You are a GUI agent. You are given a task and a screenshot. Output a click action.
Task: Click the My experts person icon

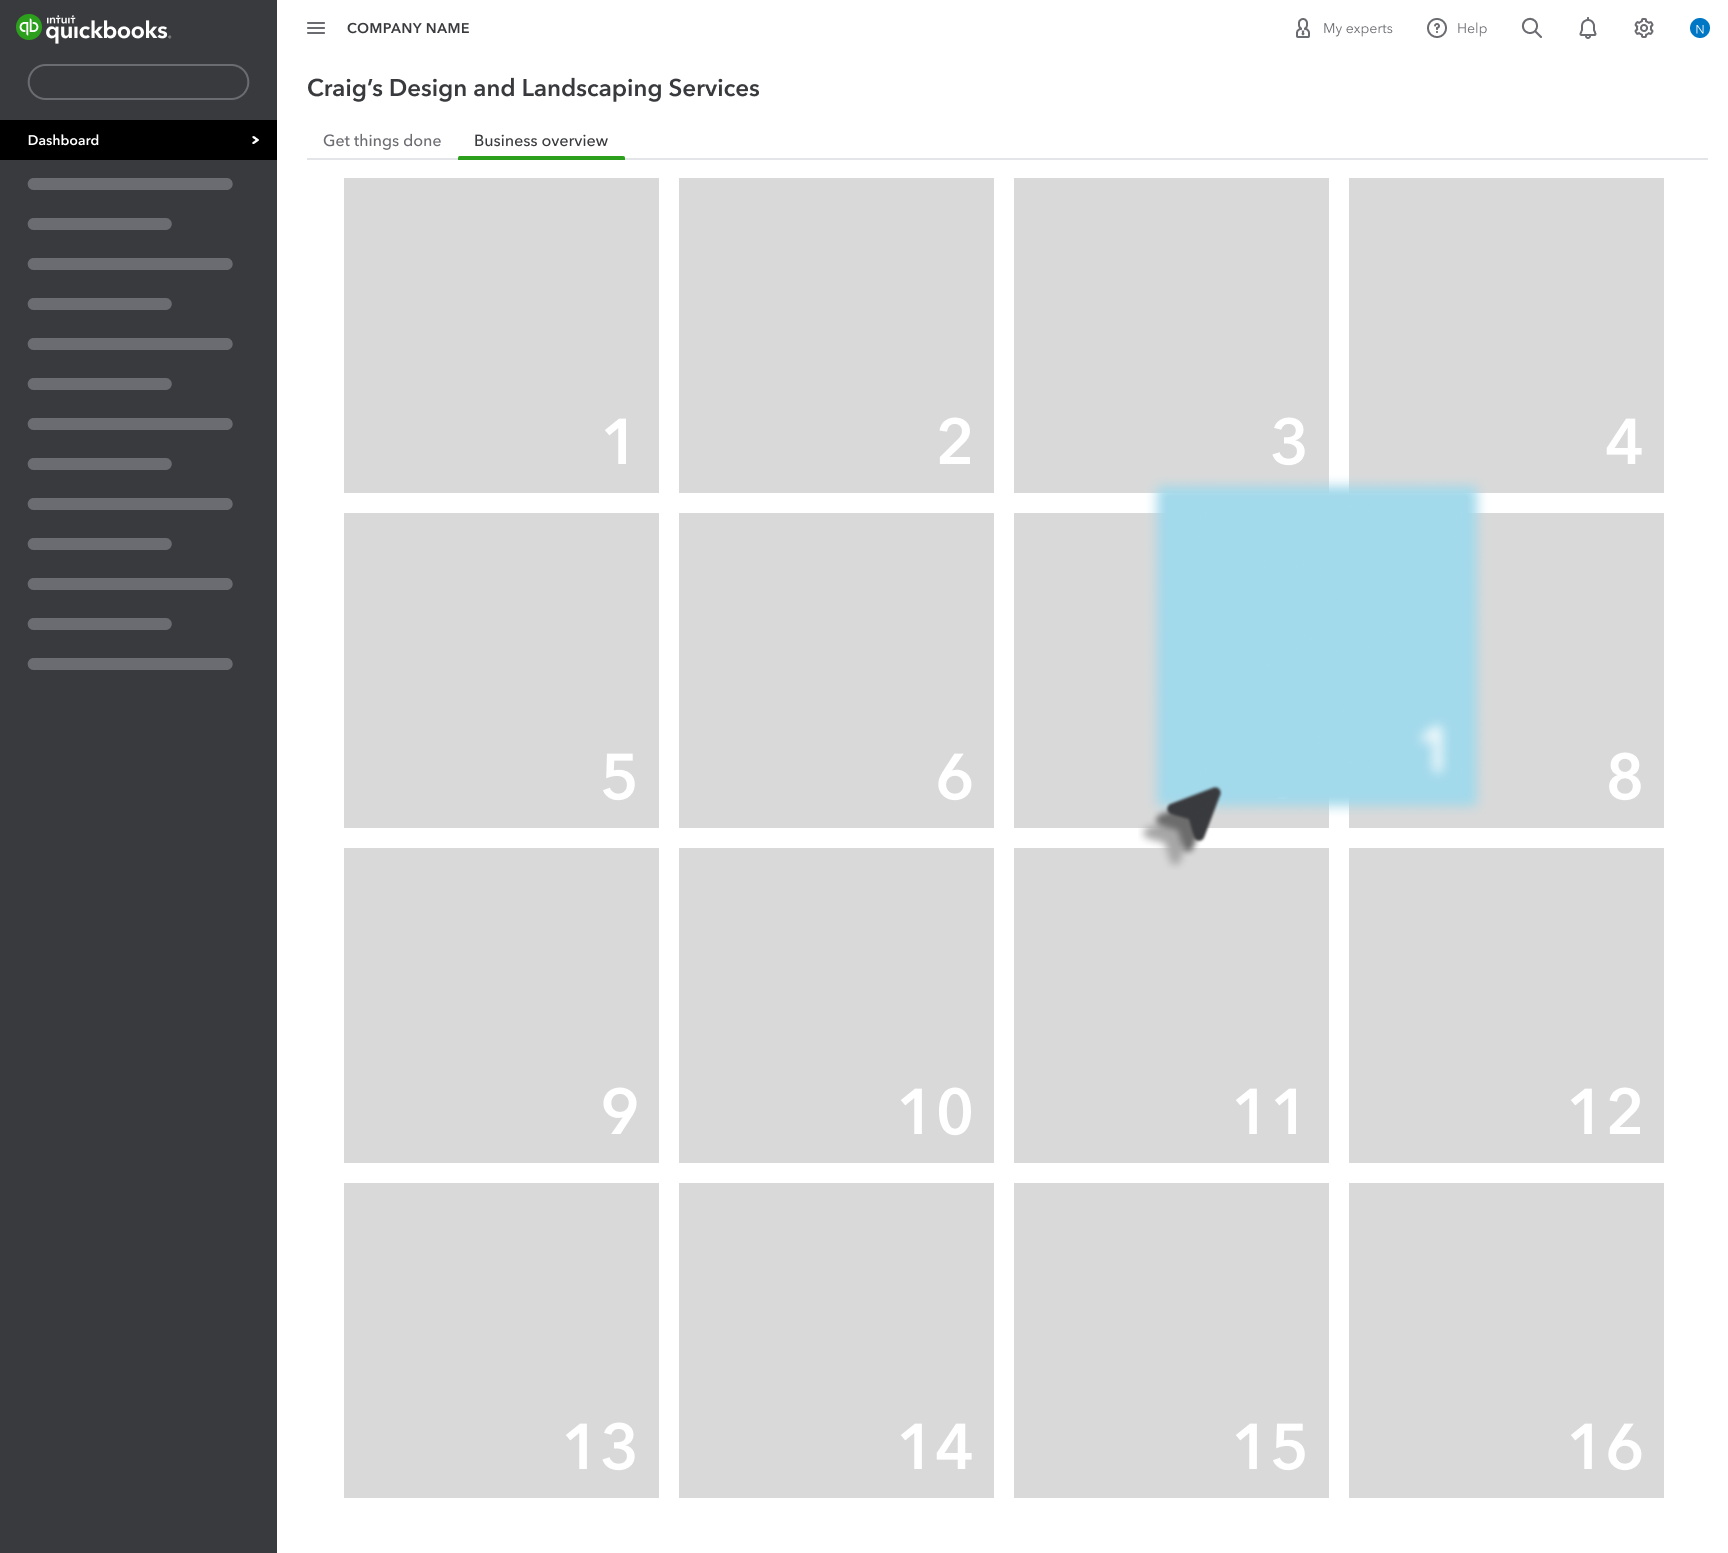[x=1303, y=28]
